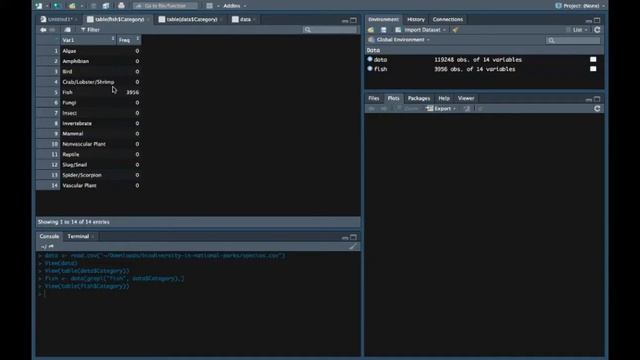Viewport: 640px width, 360px height.
Task: Refresh the current plot
Action: (597, 109)
